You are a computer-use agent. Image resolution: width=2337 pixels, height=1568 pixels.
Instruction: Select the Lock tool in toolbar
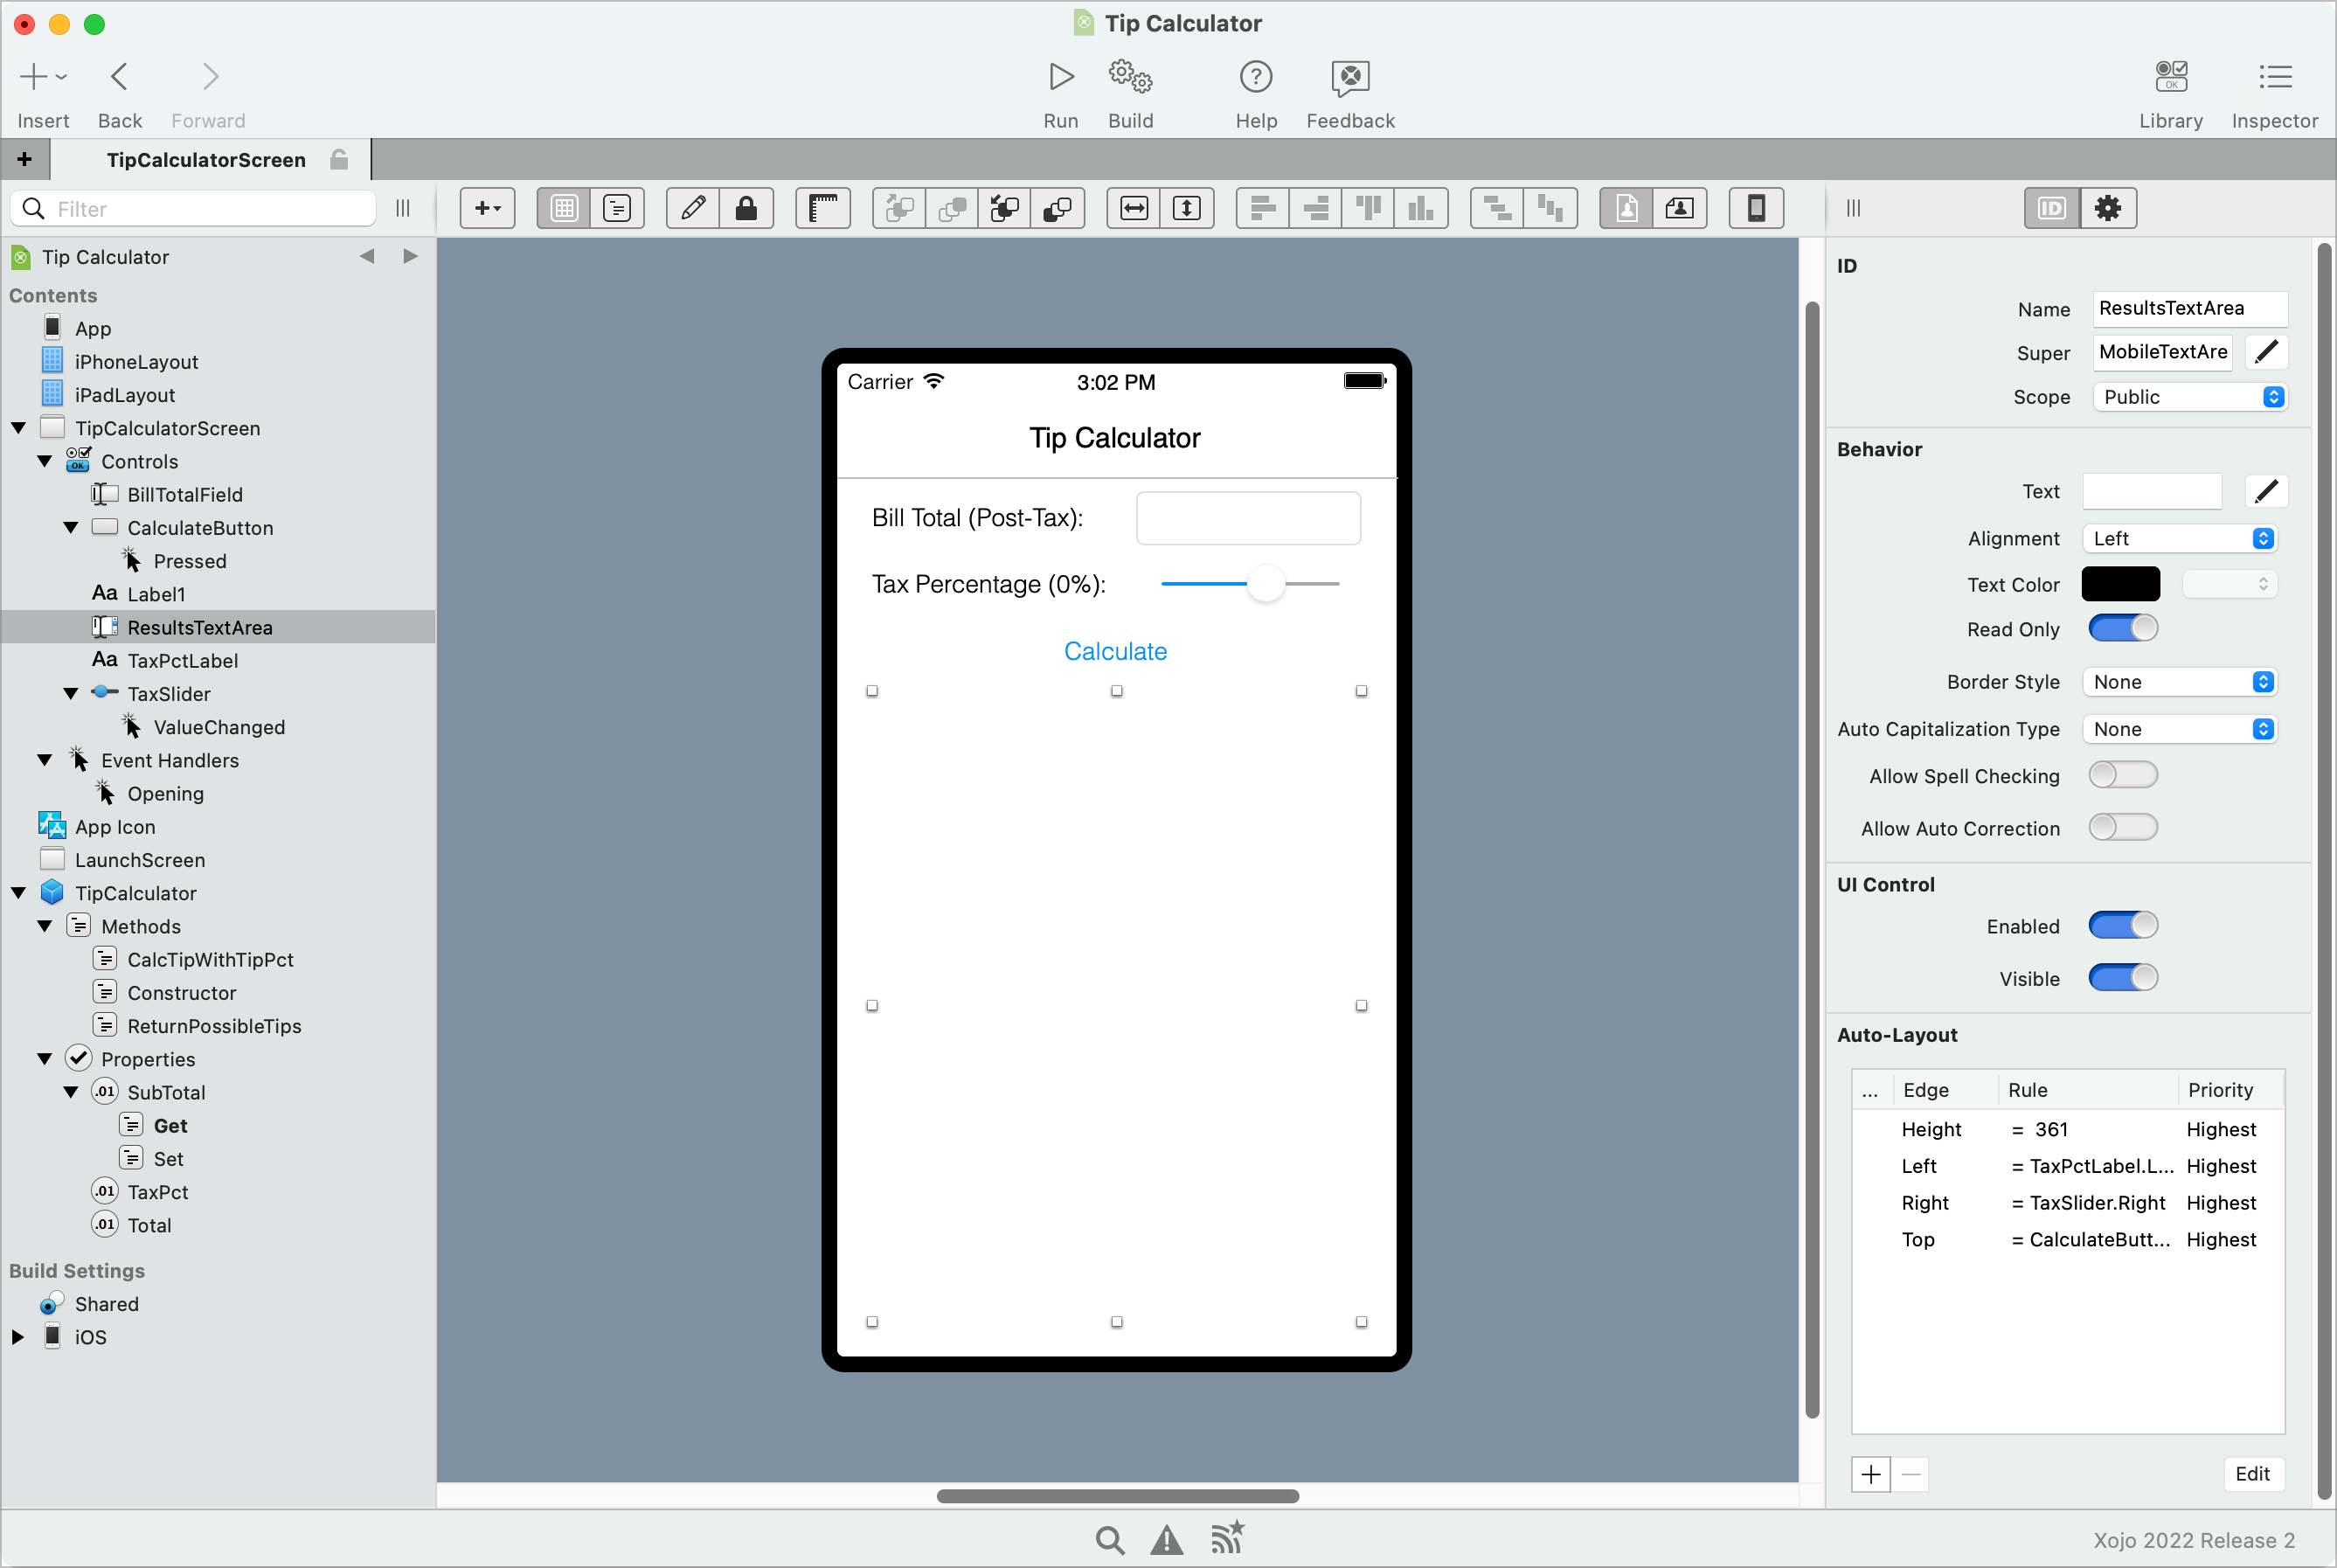[x=747, y=208]
